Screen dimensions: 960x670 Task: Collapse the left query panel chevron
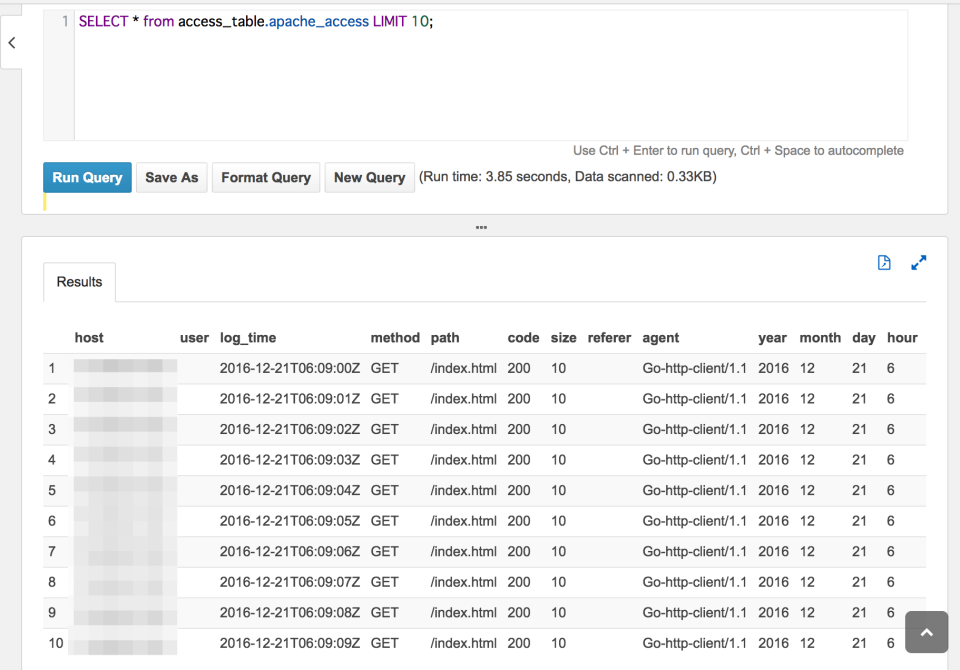pyautogui.click(x=12, y=42)
